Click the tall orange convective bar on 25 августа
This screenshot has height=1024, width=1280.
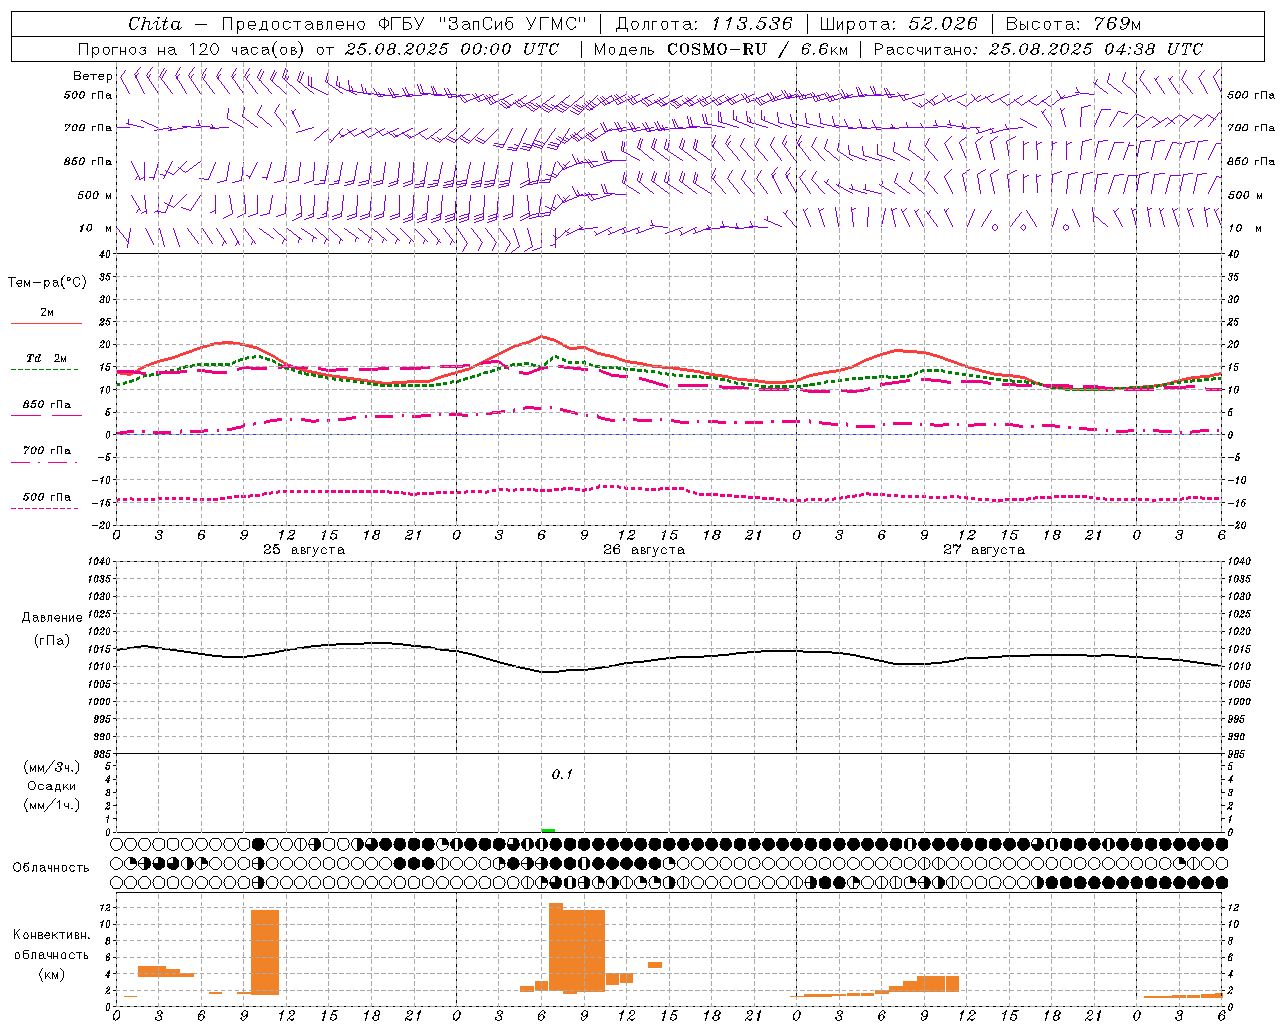coord(265,951)
